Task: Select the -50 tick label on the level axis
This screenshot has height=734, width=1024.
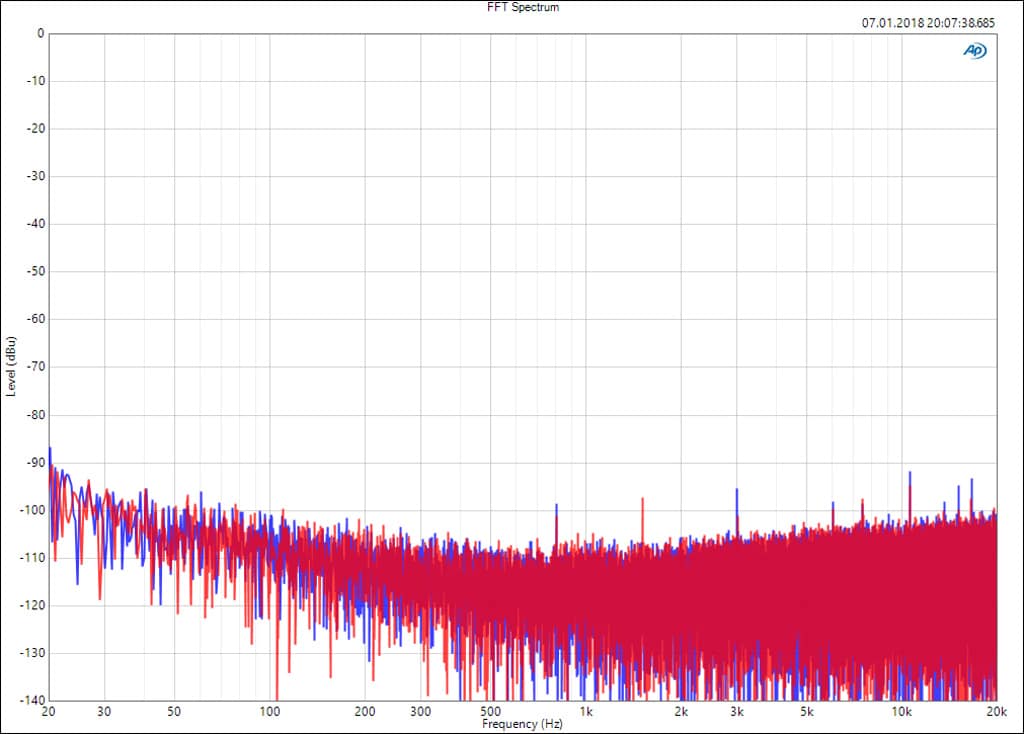Action: 34,272
